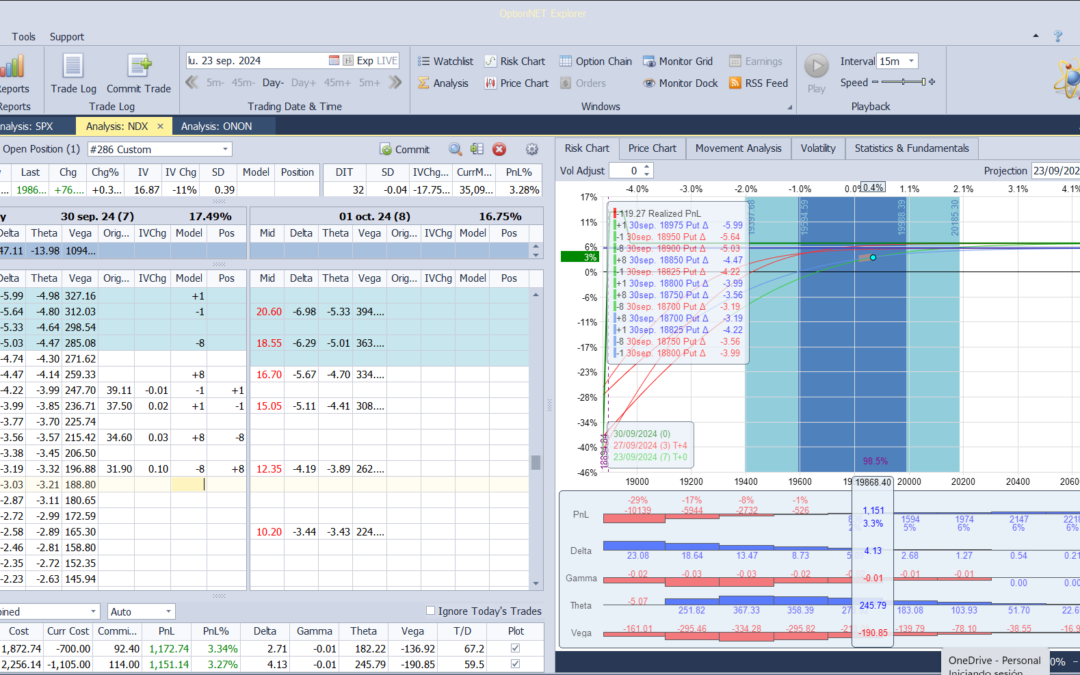Decrease playback speed with minus icon
The height and width of the screenshot is (675, 1080).
tap(875, 82)
